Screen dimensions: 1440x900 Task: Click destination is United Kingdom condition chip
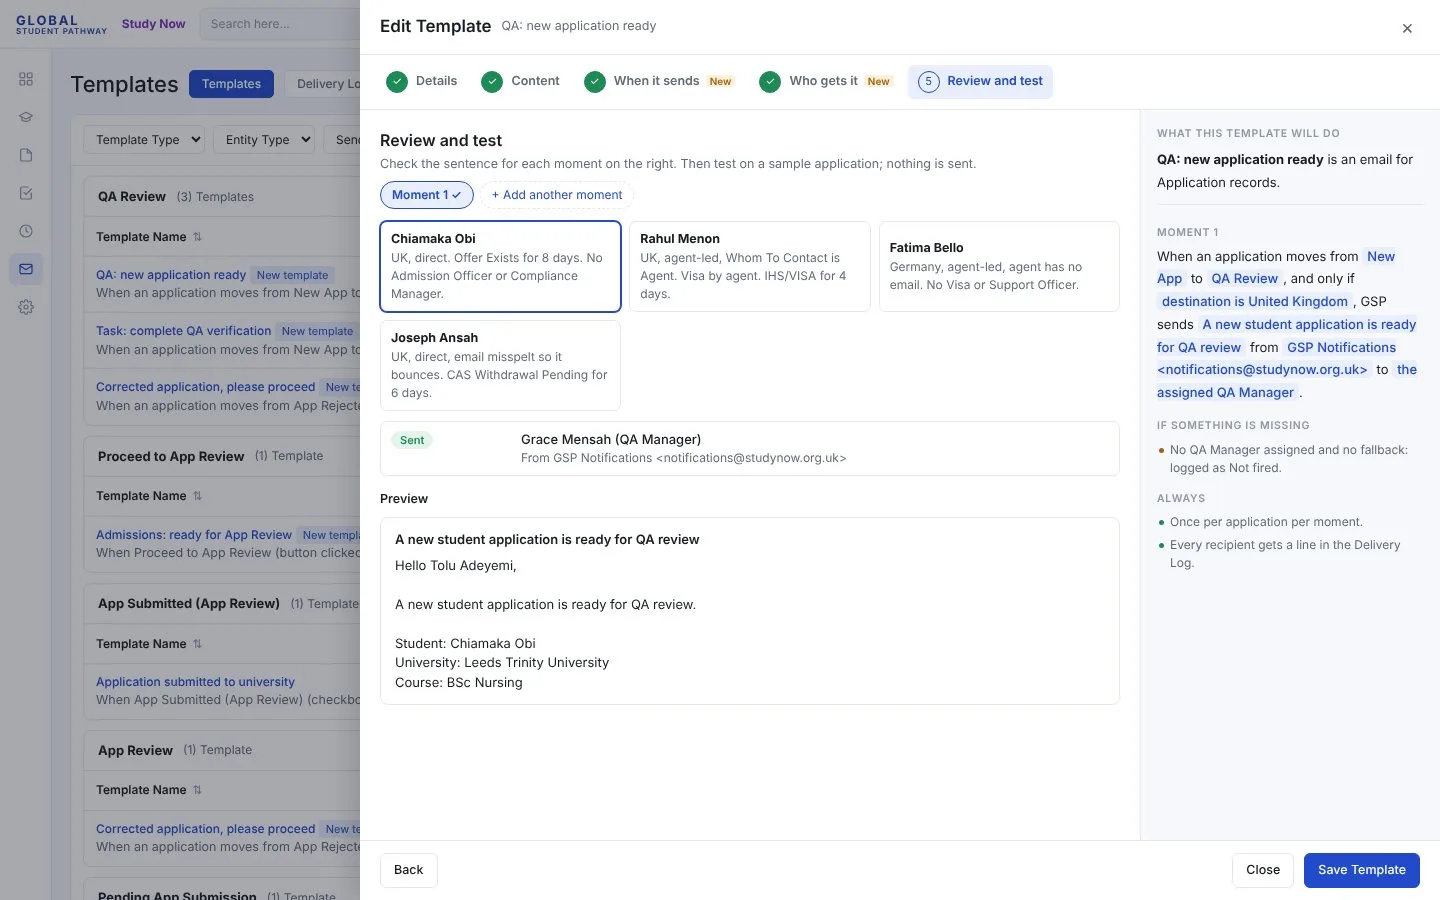[x=1255, y=302]
